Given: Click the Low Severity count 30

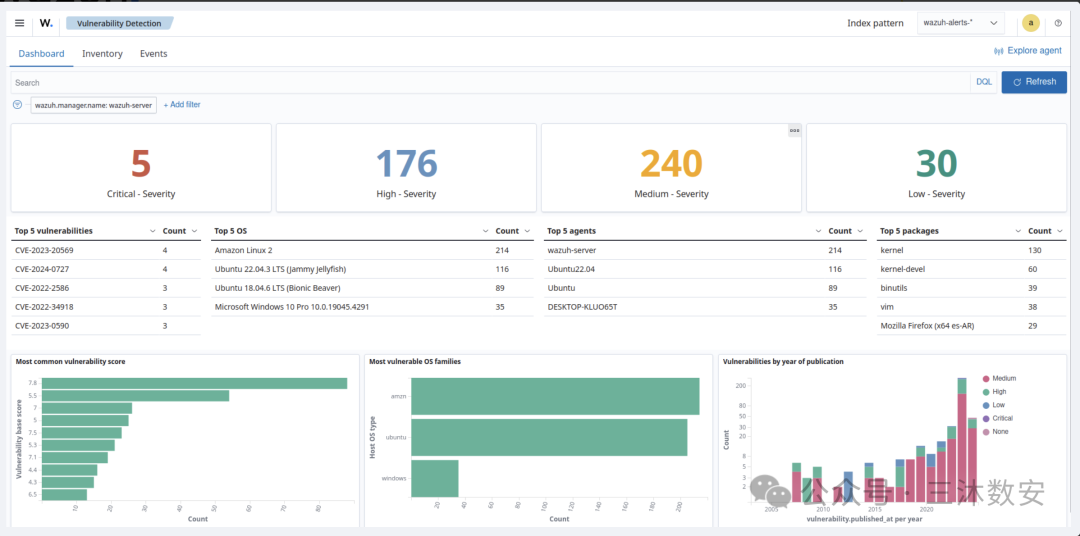Looking at the screenshot, I should [937, 164].
